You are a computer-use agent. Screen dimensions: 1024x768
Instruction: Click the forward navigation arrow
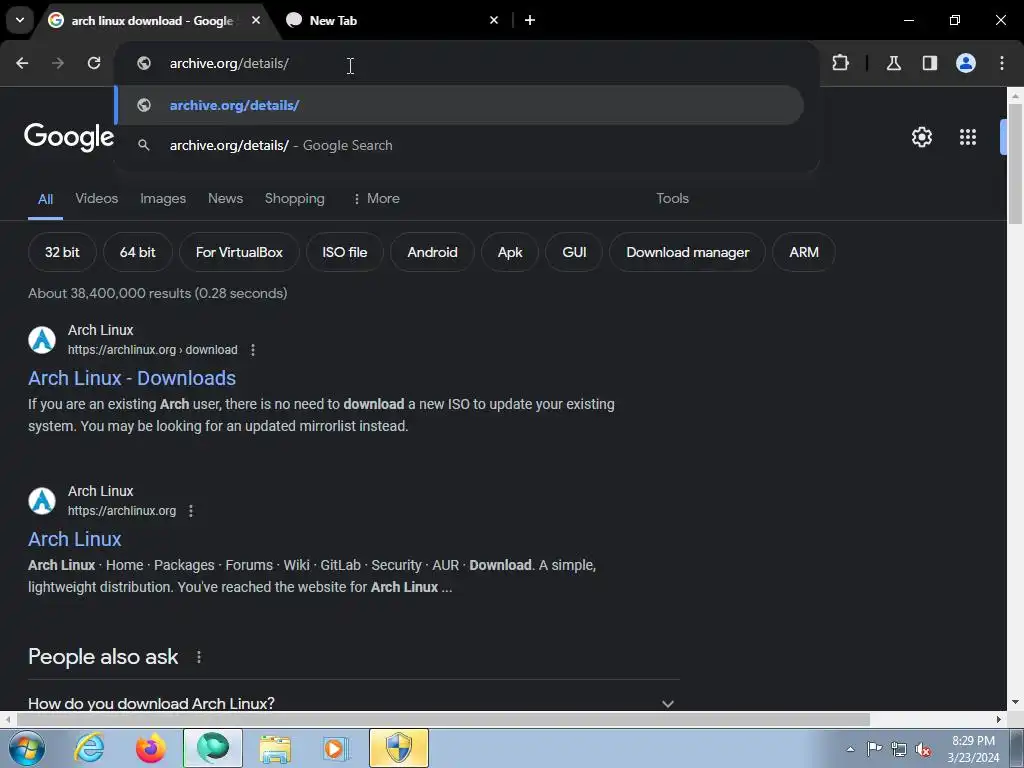58,63
